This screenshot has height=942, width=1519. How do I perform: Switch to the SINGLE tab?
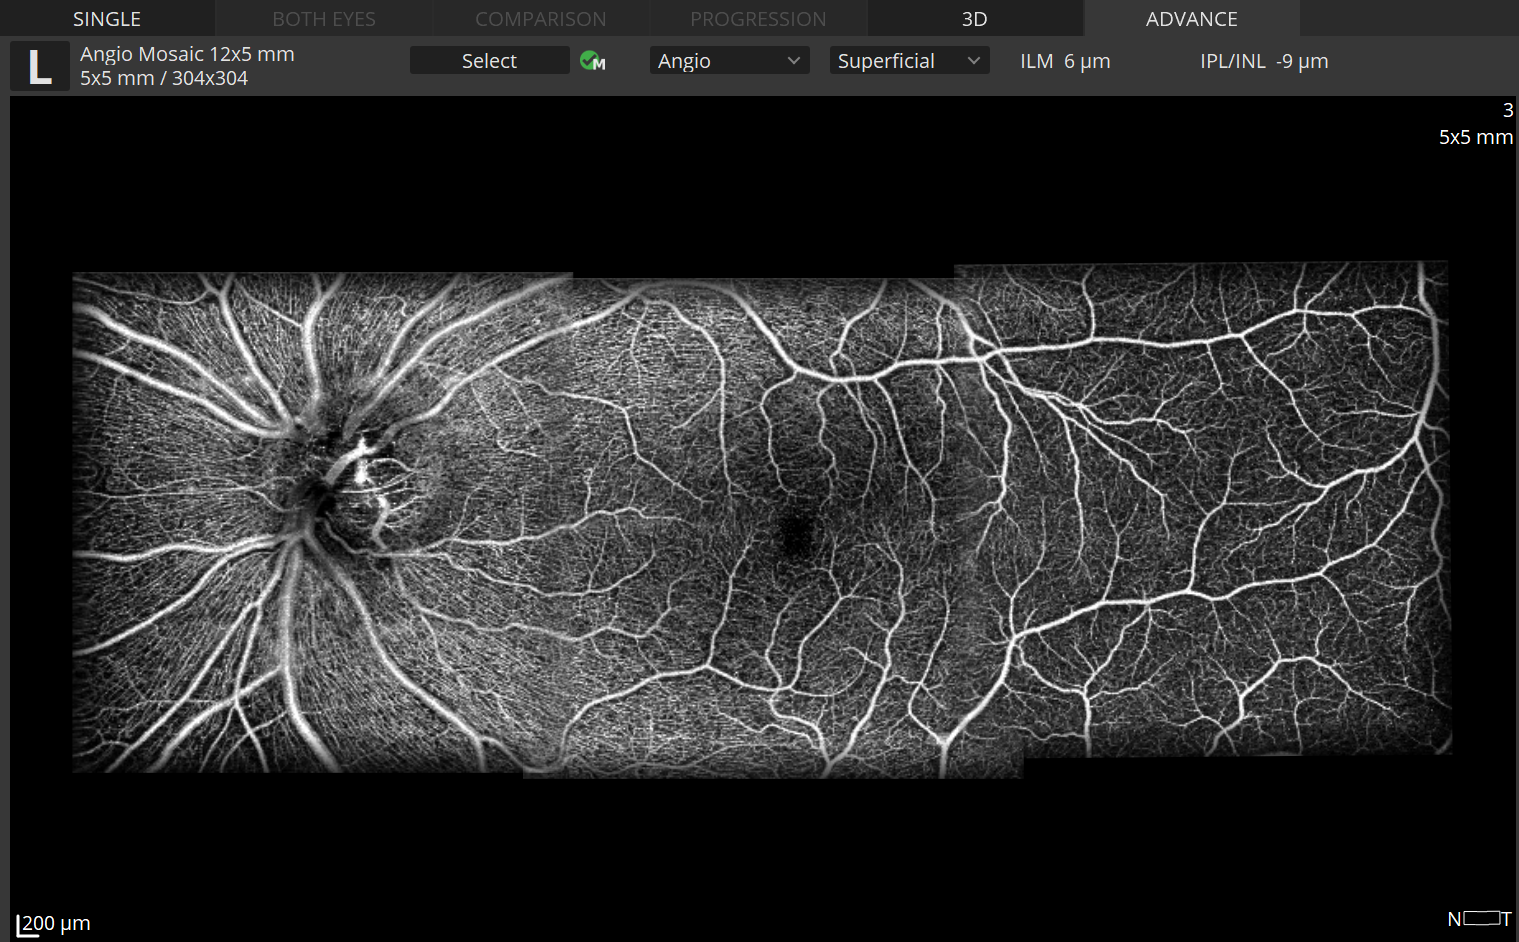[107, 19]
